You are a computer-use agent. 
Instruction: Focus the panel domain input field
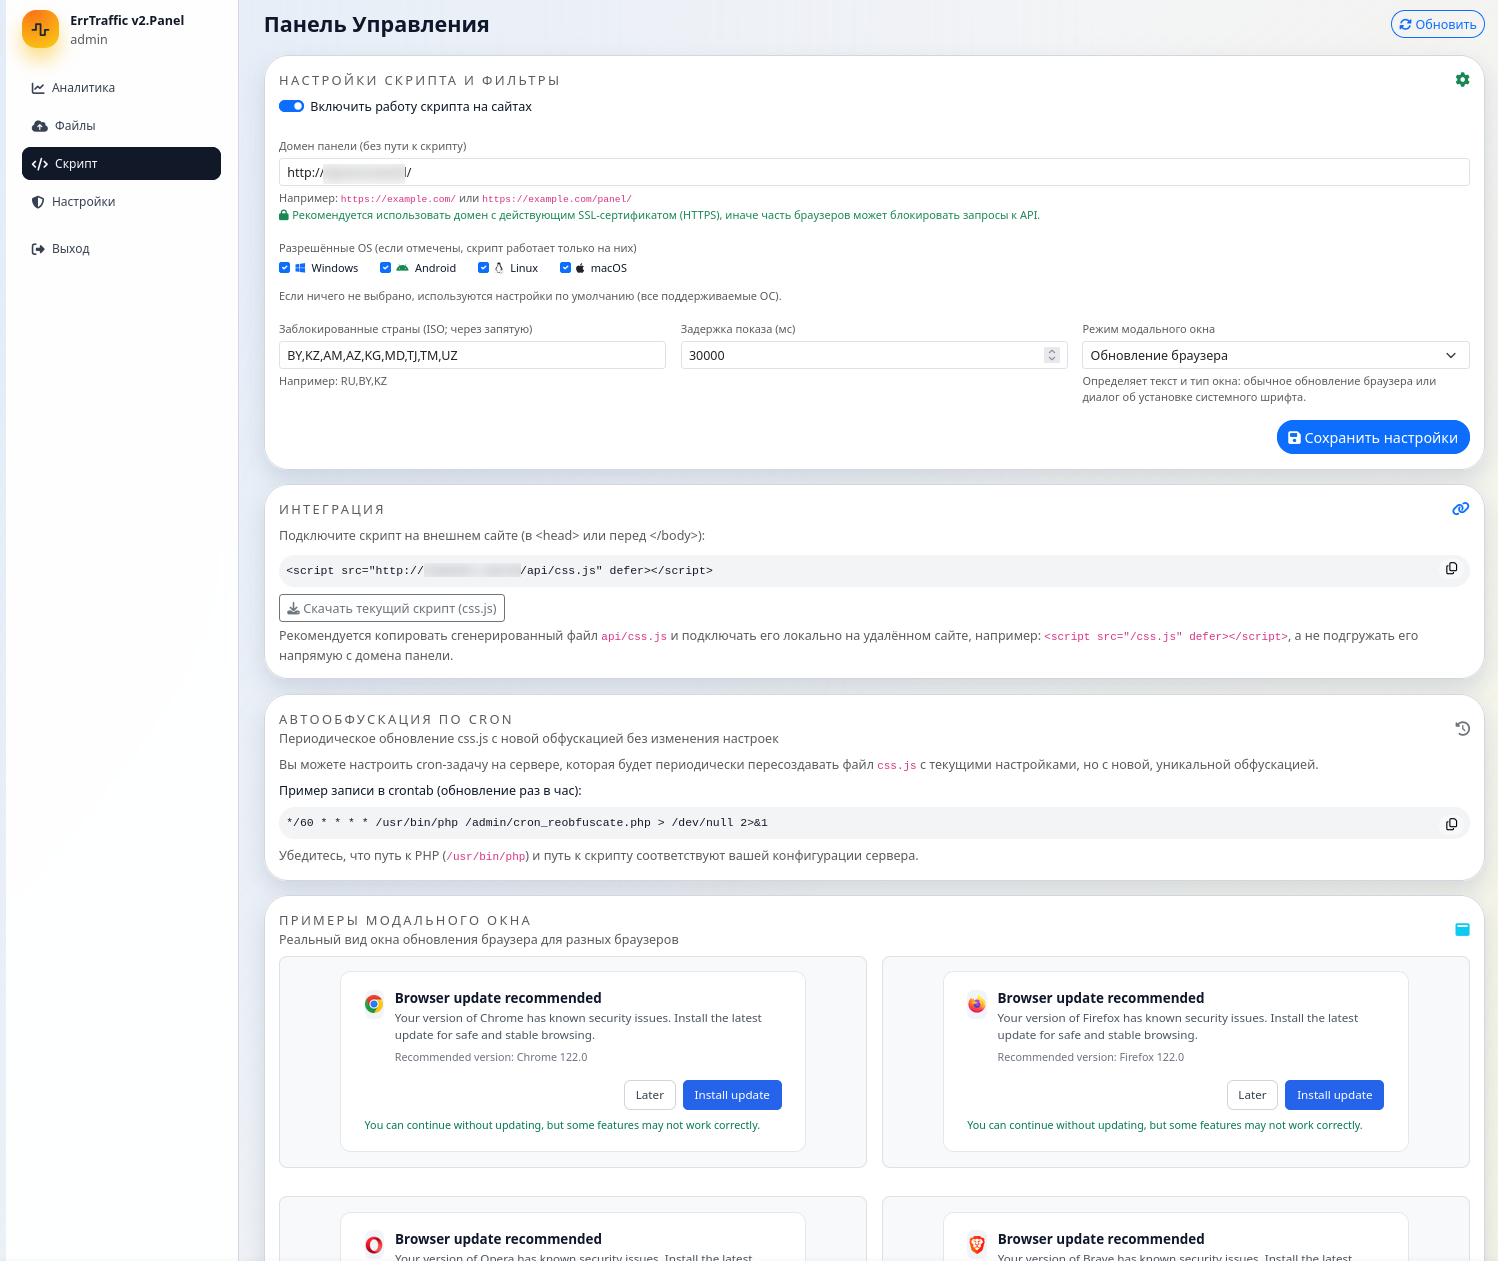[874, 172]
